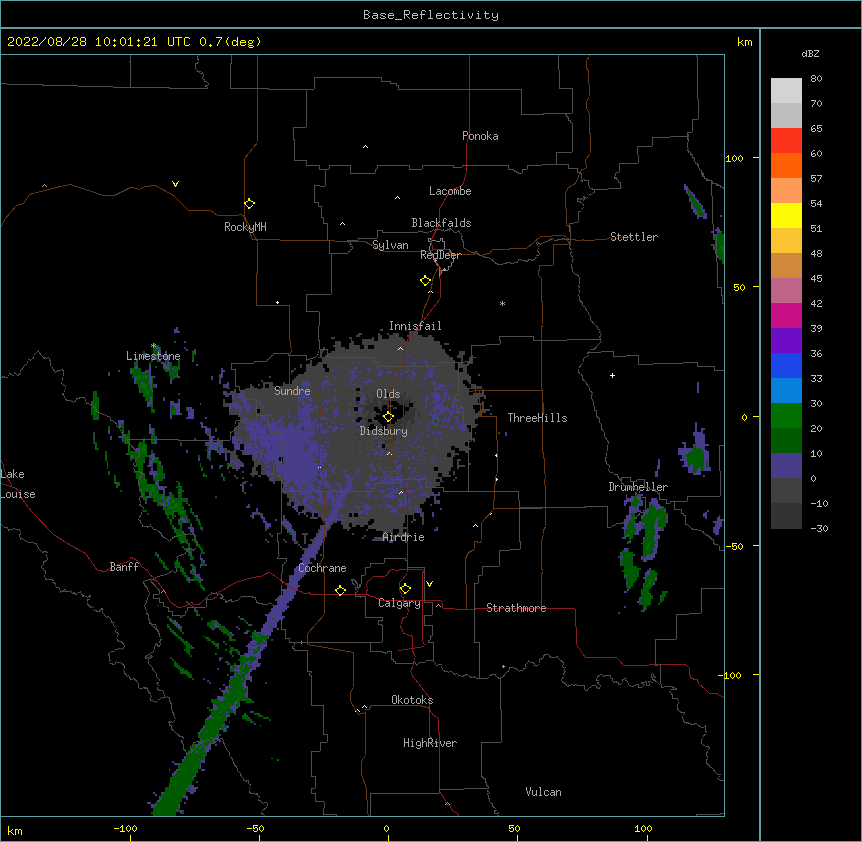Pick the violet purple swatch near 39 dBZ

pyautogui.click(x=786, y=340)
